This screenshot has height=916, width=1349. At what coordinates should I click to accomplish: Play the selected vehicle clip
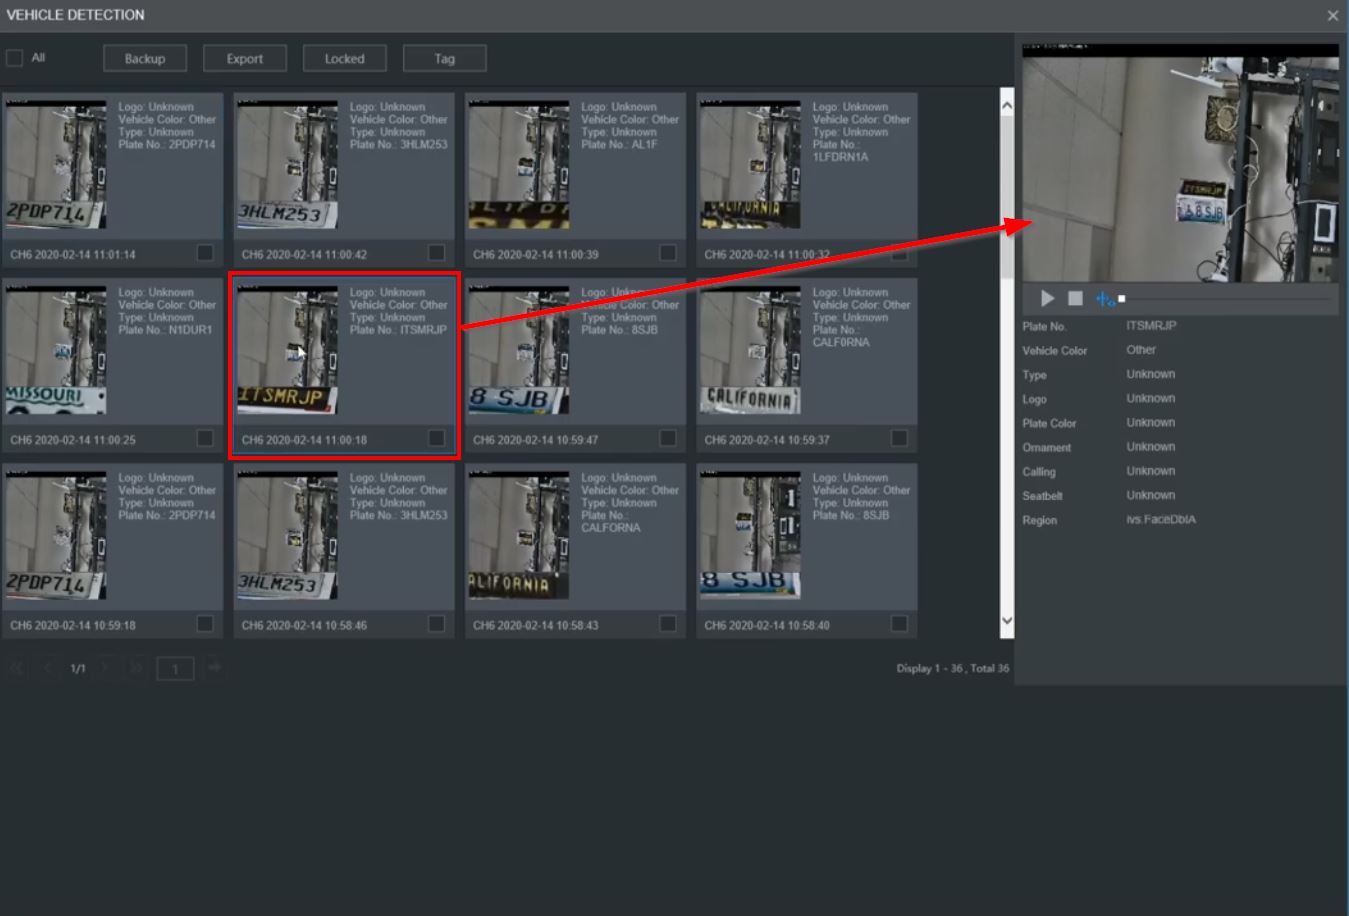(x=1046, y=297)
